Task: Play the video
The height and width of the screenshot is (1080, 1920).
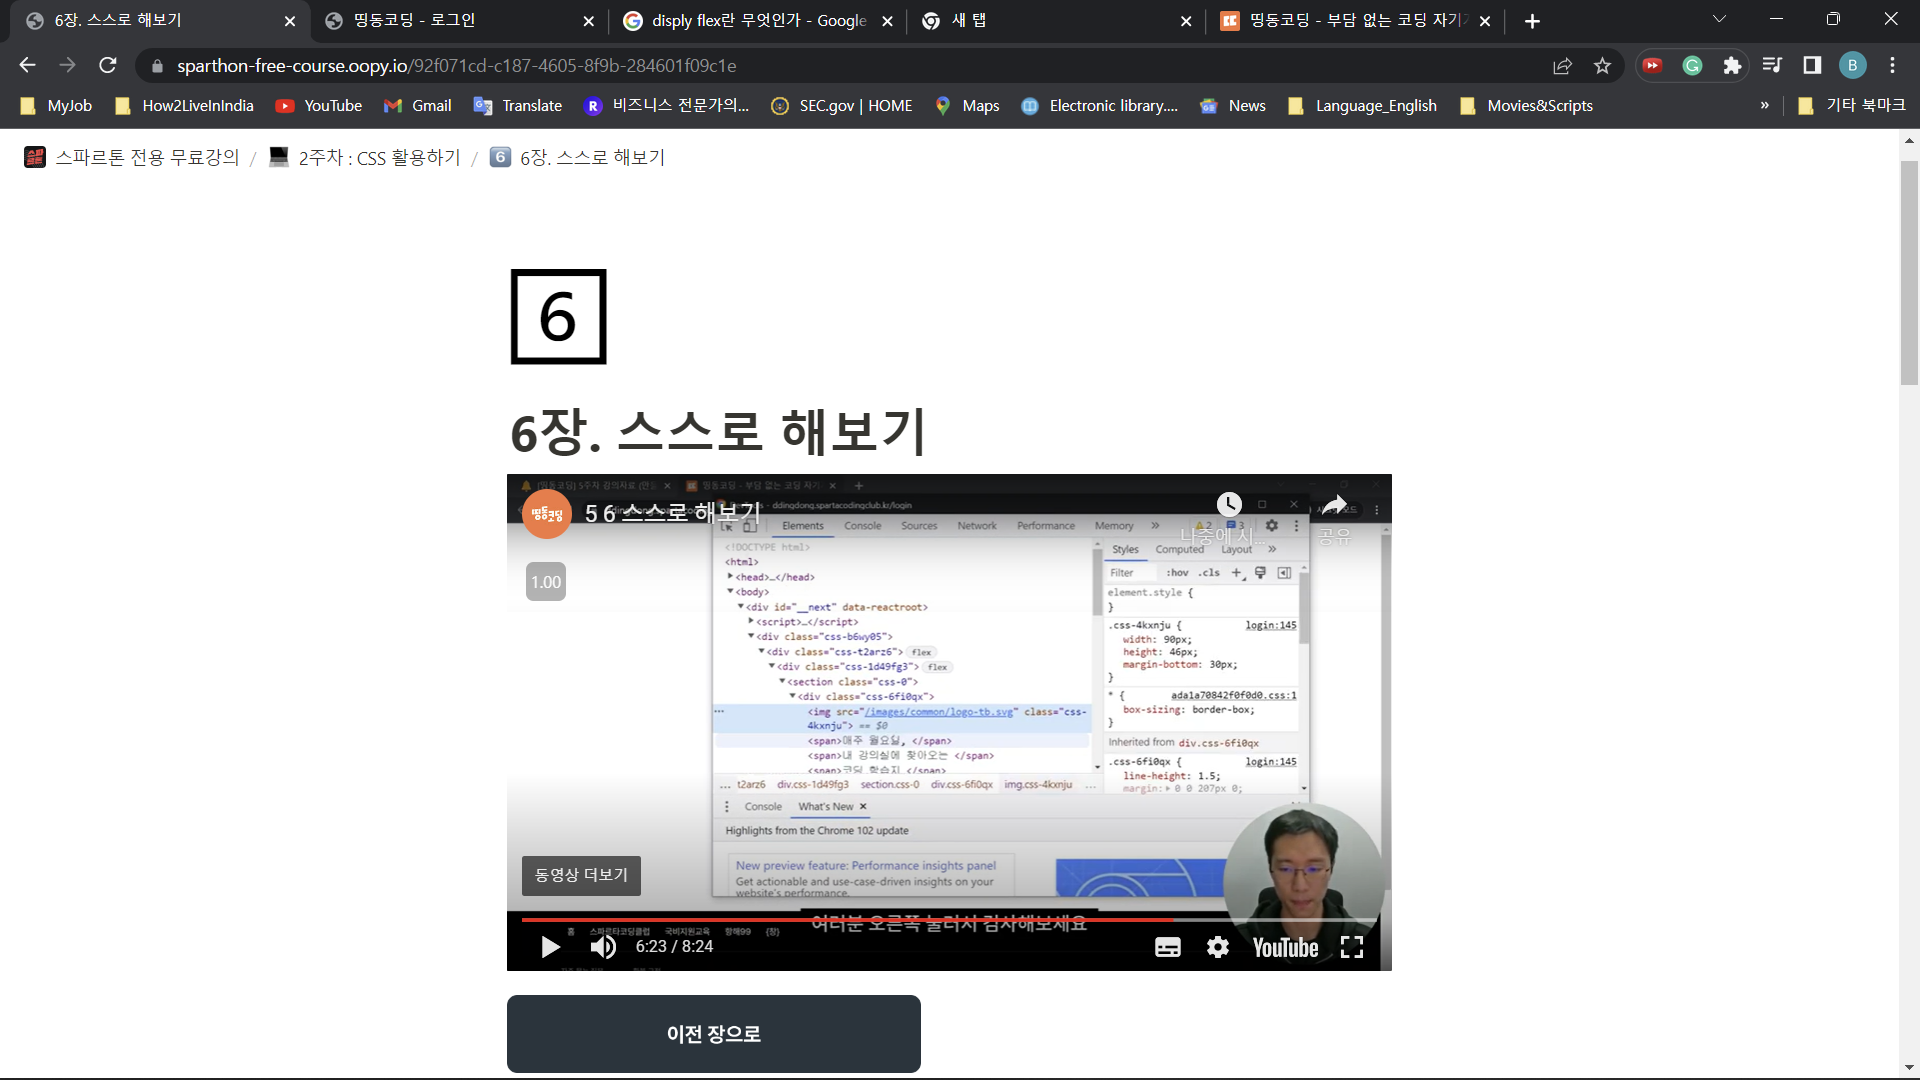Action: pyautogui.click(x=549, y=947)
